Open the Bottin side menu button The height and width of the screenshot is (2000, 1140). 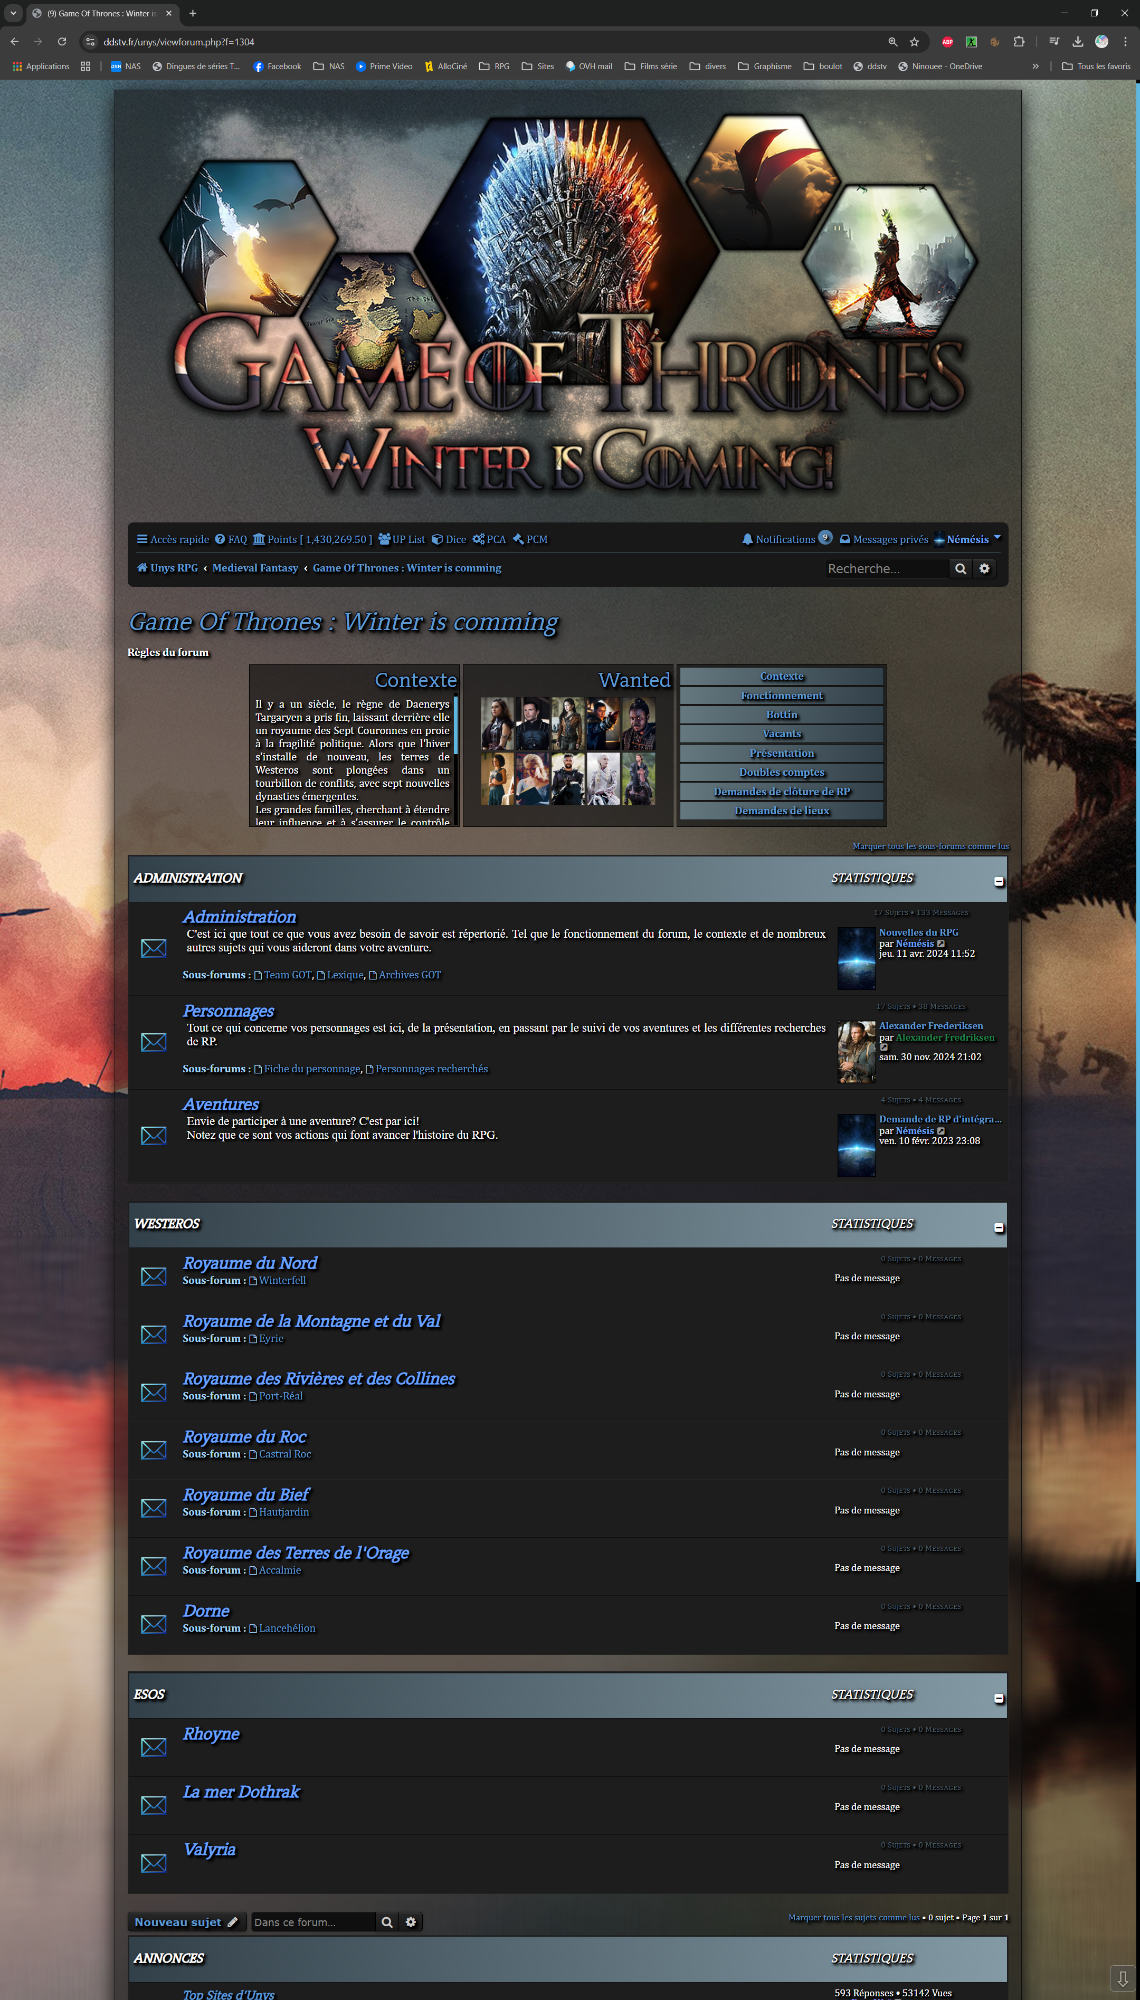coord(782,715)
